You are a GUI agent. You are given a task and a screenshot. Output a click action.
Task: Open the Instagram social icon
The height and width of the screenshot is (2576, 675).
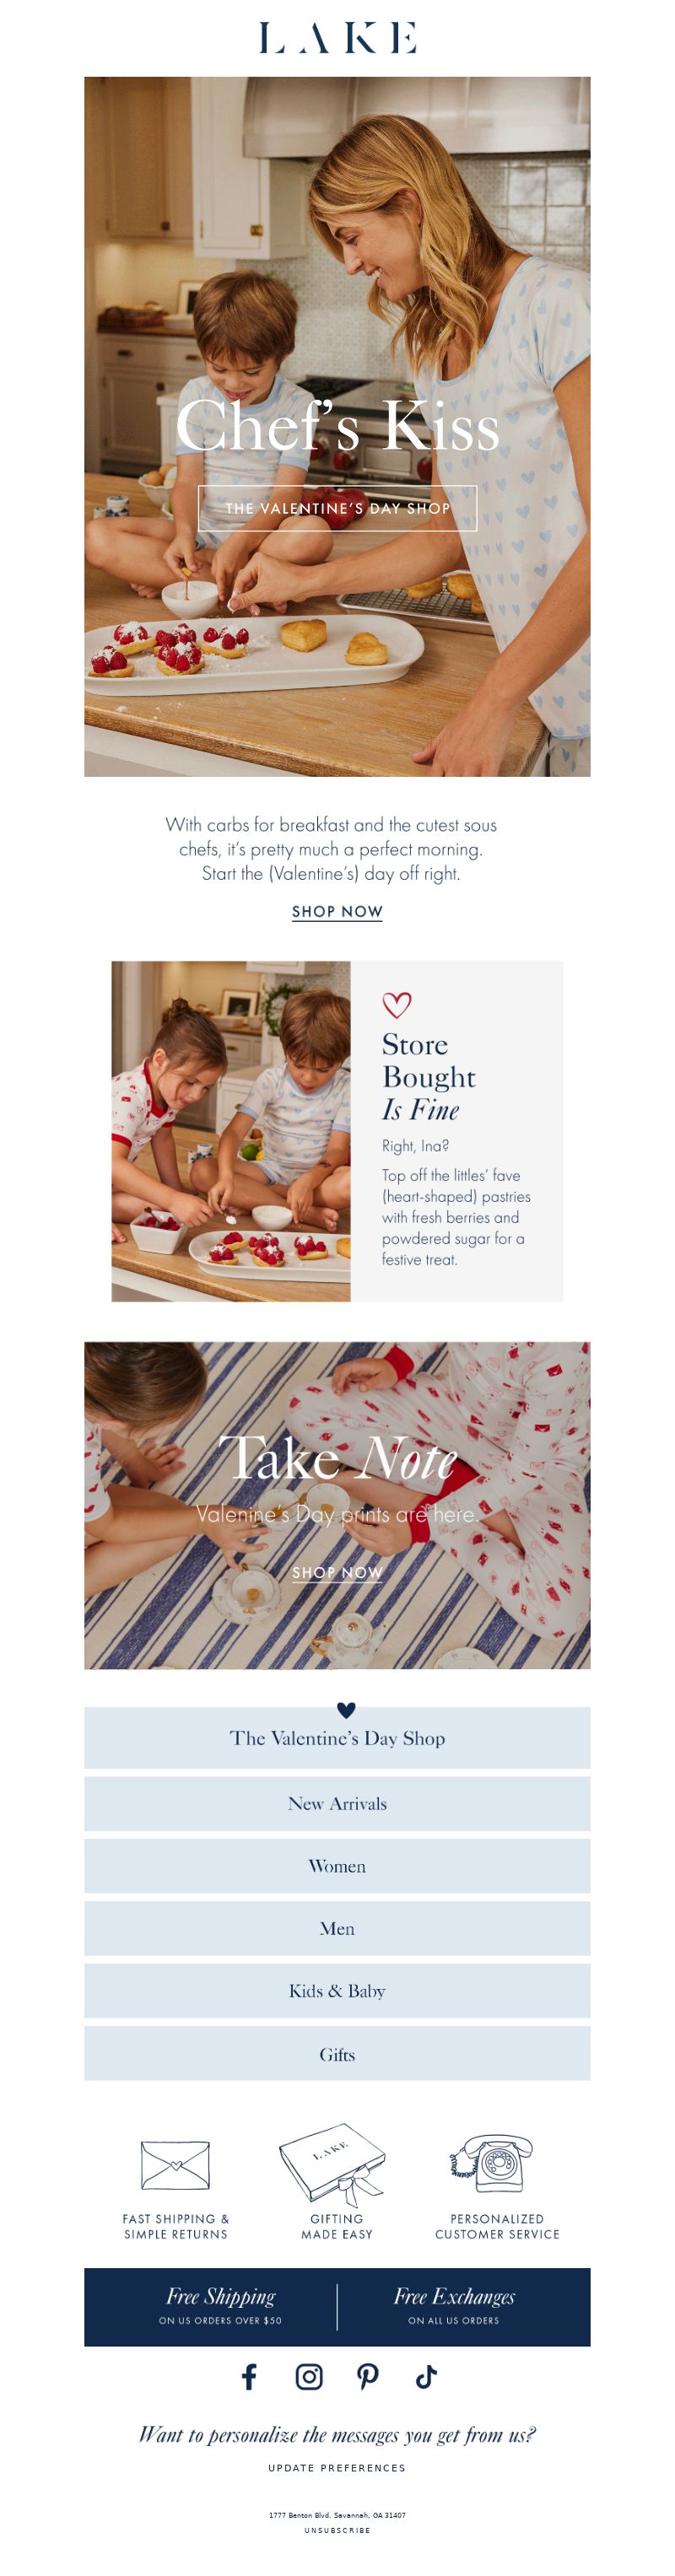coord(309,2376)
